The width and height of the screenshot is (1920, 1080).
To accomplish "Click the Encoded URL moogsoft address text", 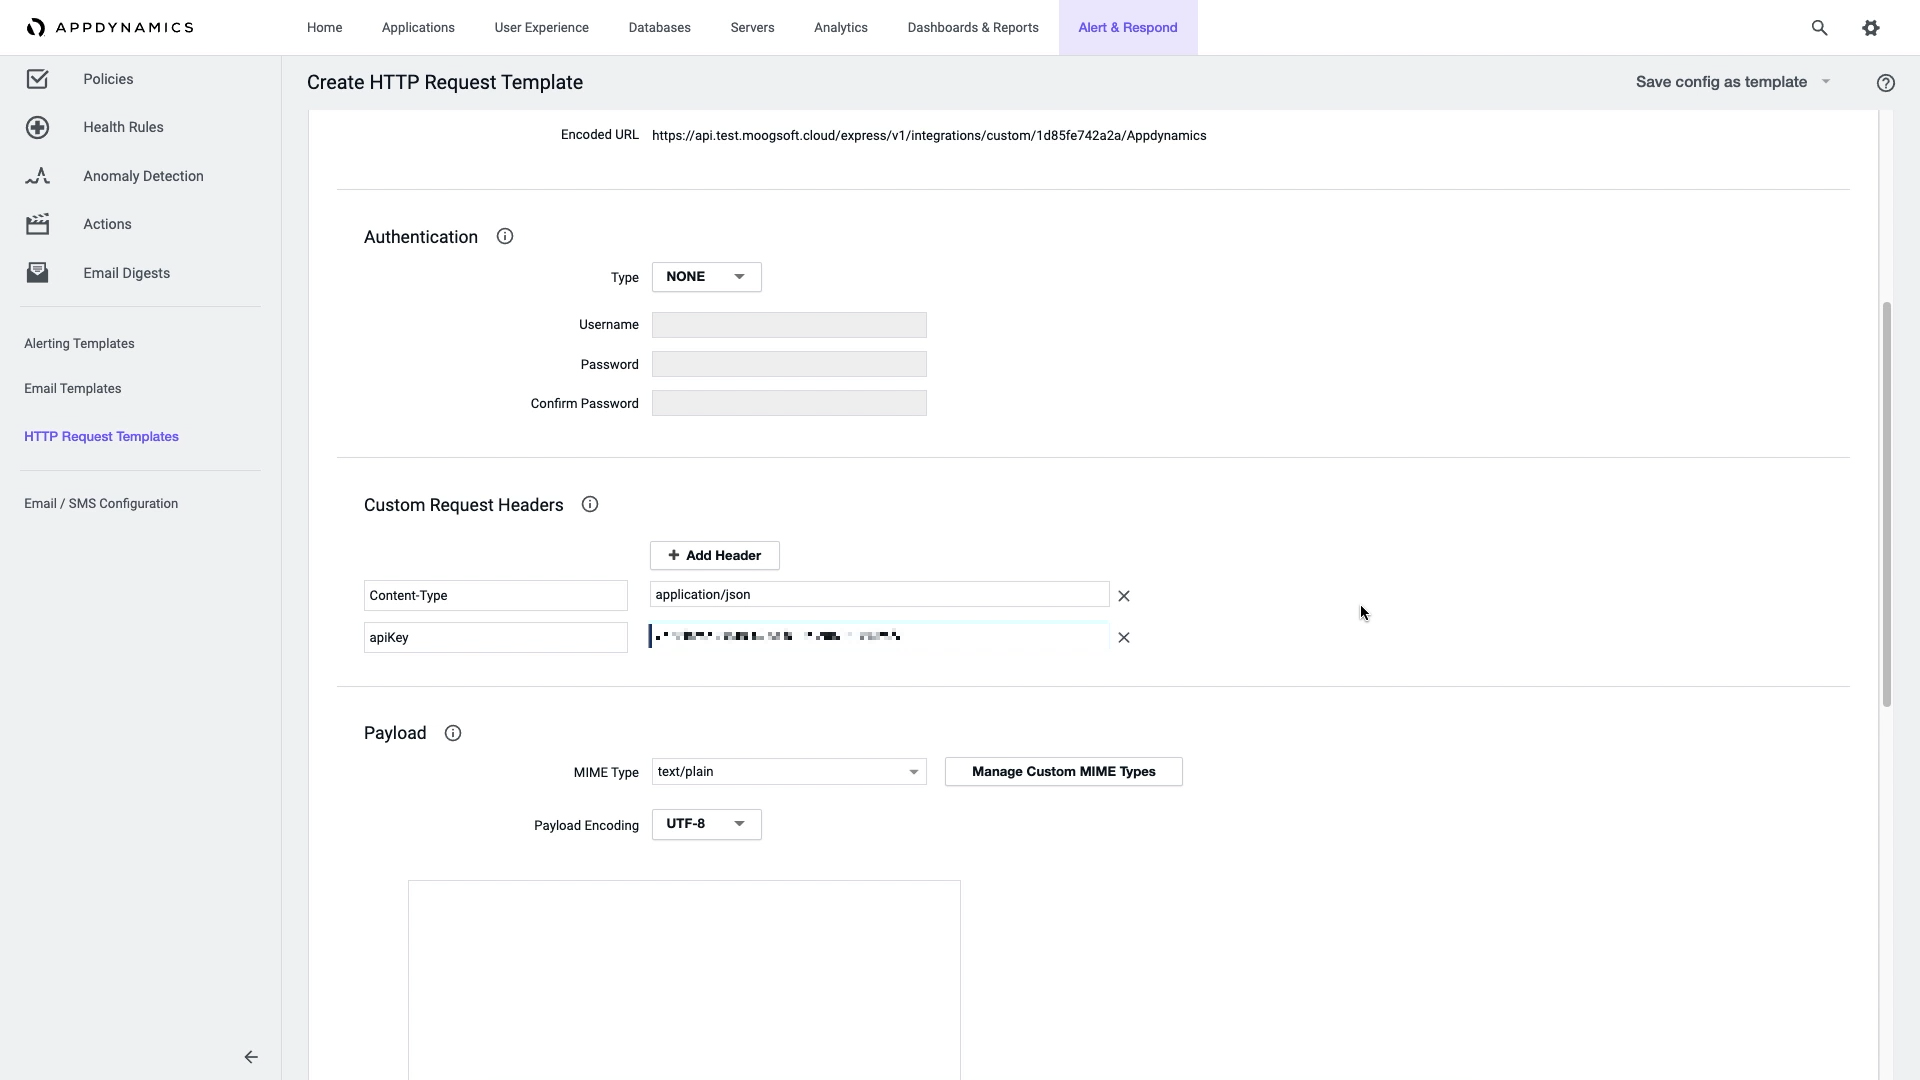I will coord(929,136).
